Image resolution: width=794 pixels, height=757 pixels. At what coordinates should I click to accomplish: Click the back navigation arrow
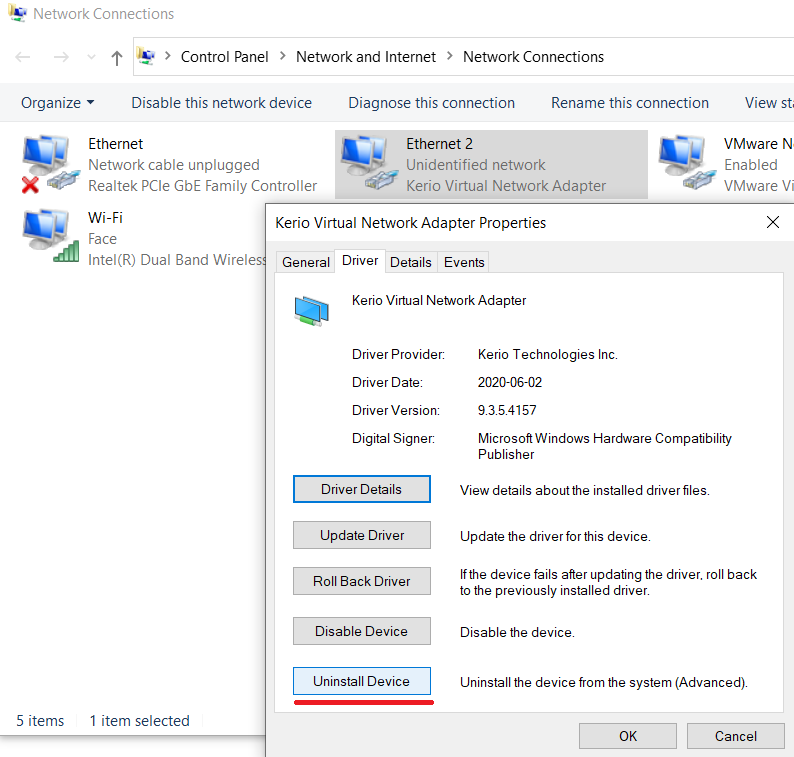23,57
